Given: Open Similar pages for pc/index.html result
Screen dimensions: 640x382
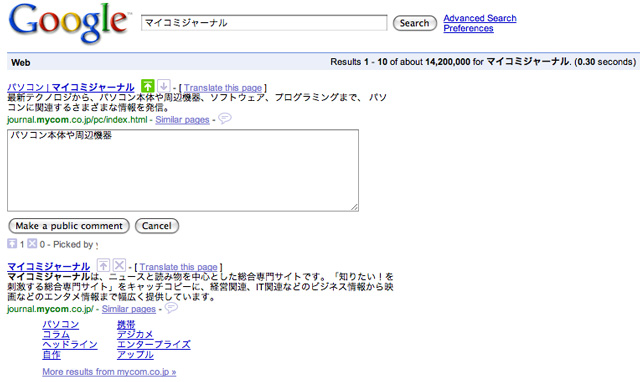Looking at the screenshot, I should (182, 120).
